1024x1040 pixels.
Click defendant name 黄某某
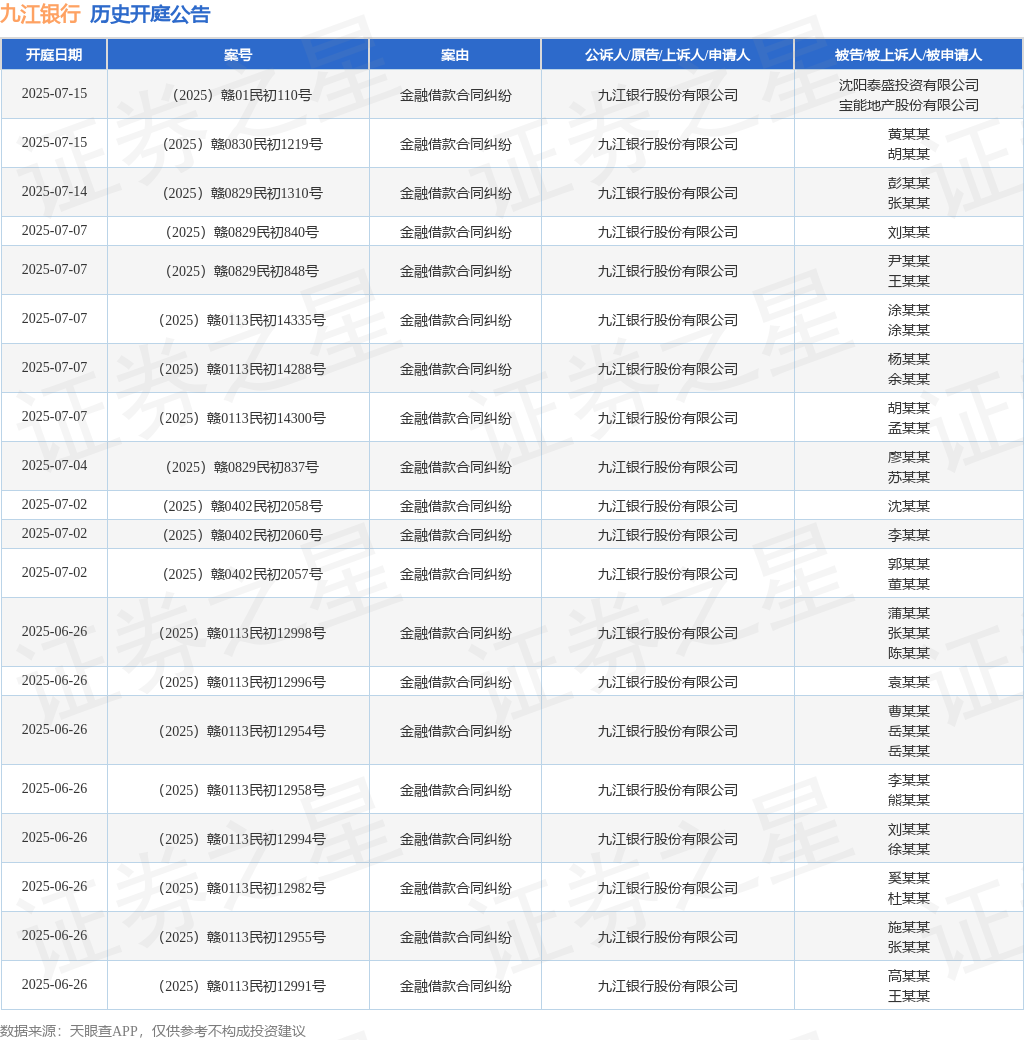tap(909, 134)
